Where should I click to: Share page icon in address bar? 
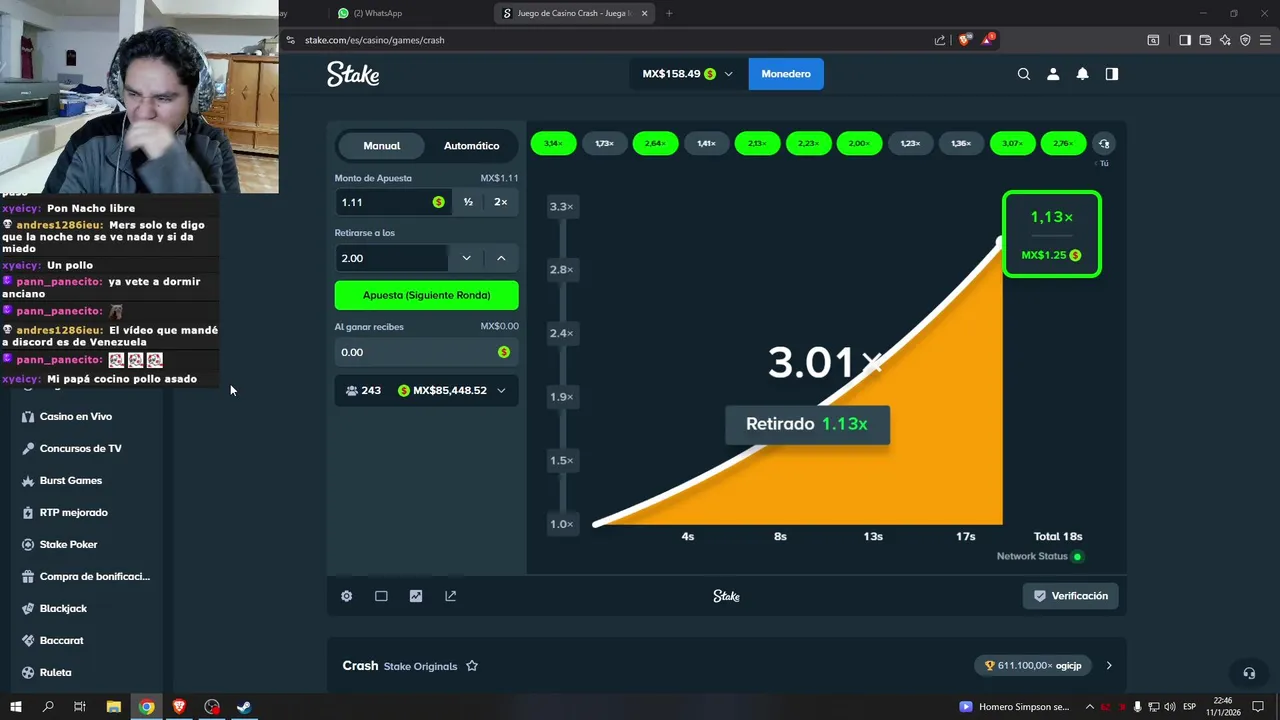(x=940, y=40)
